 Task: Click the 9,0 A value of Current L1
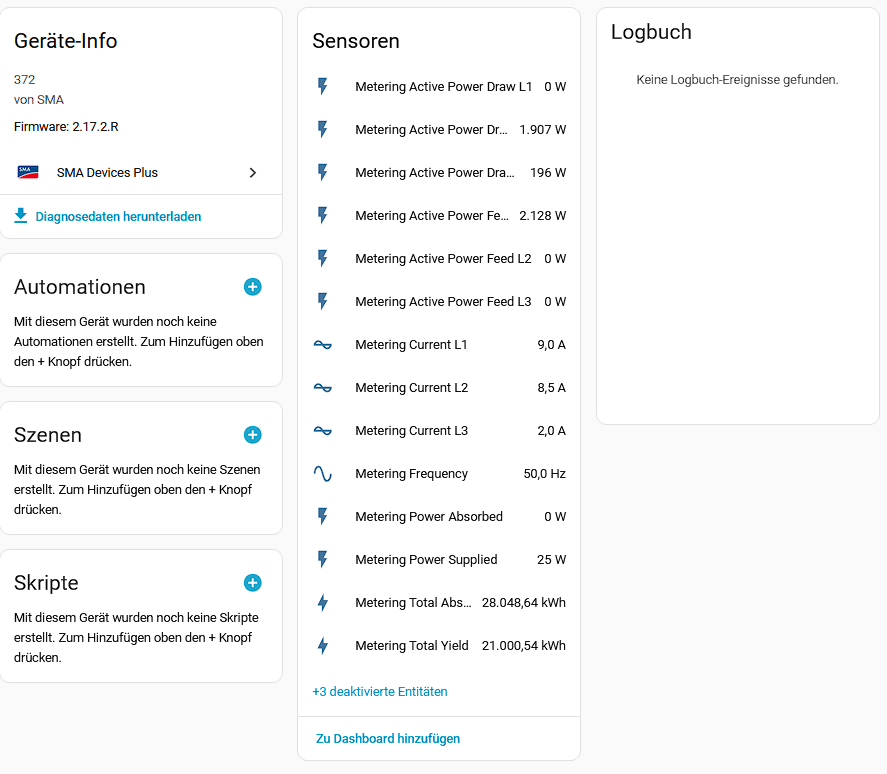pos(551,345)
